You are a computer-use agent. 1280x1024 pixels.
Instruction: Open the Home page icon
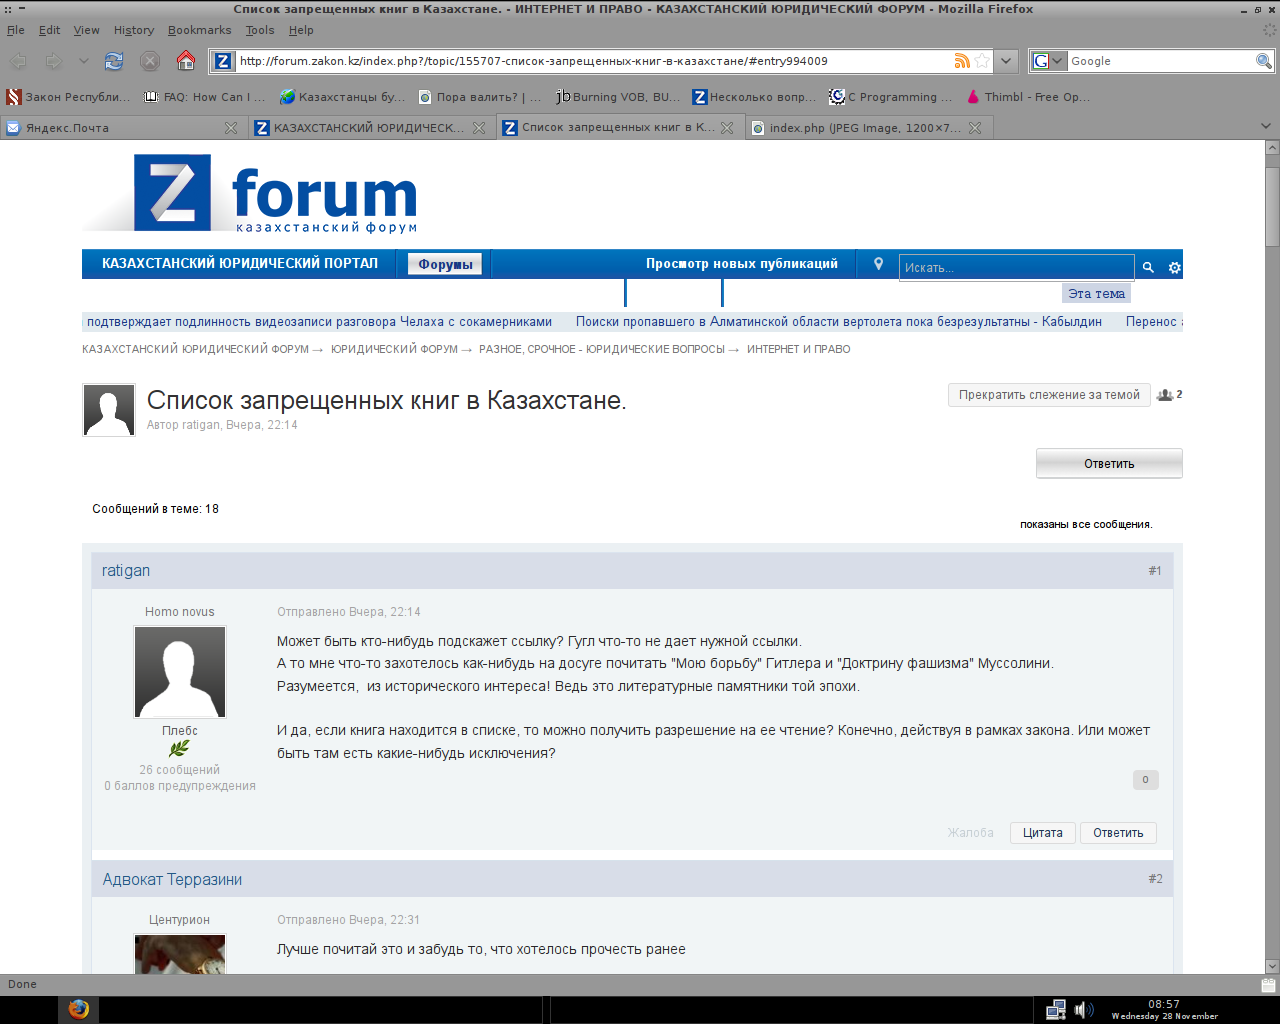click(x=186, y=61)
